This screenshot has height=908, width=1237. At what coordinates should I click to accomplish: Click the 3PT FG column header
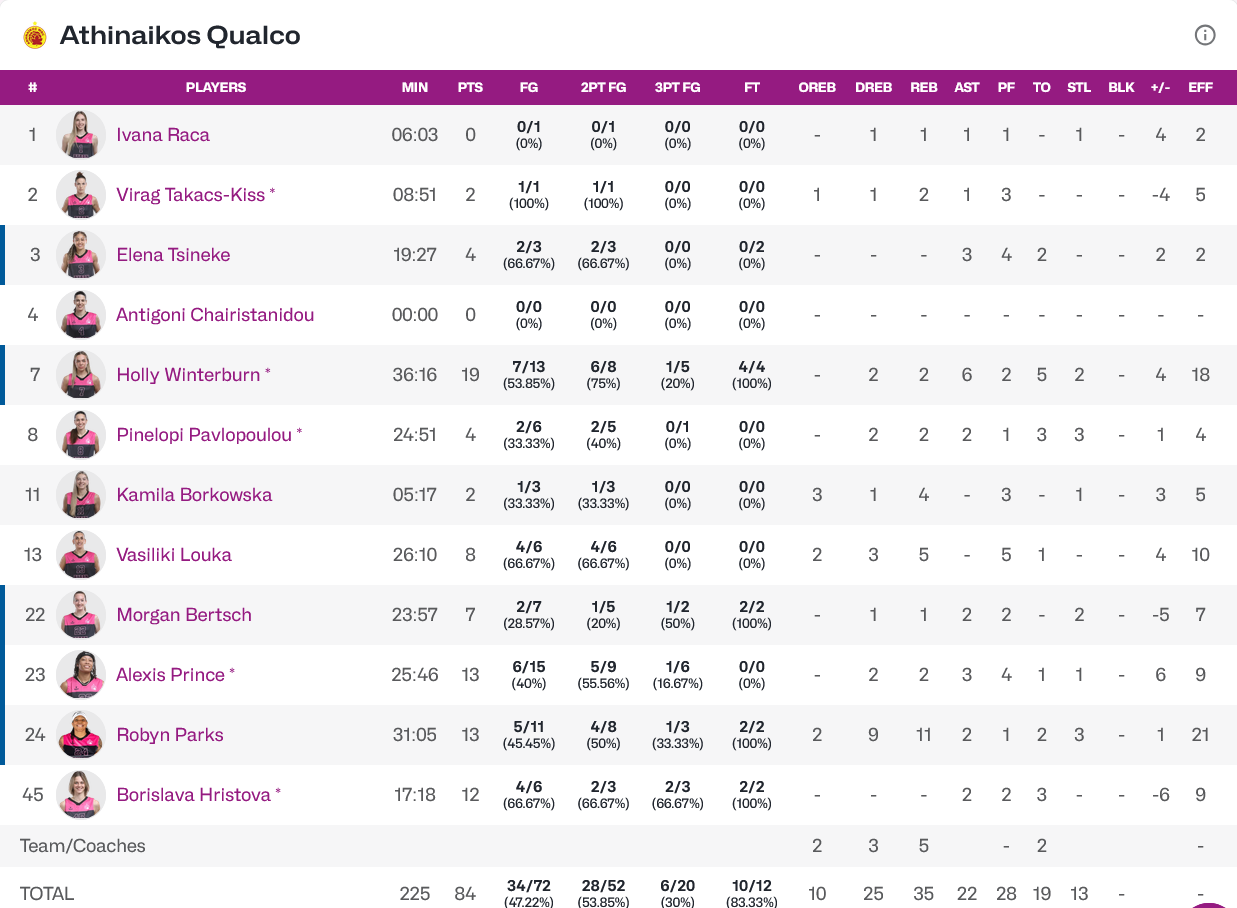point(677,87)
